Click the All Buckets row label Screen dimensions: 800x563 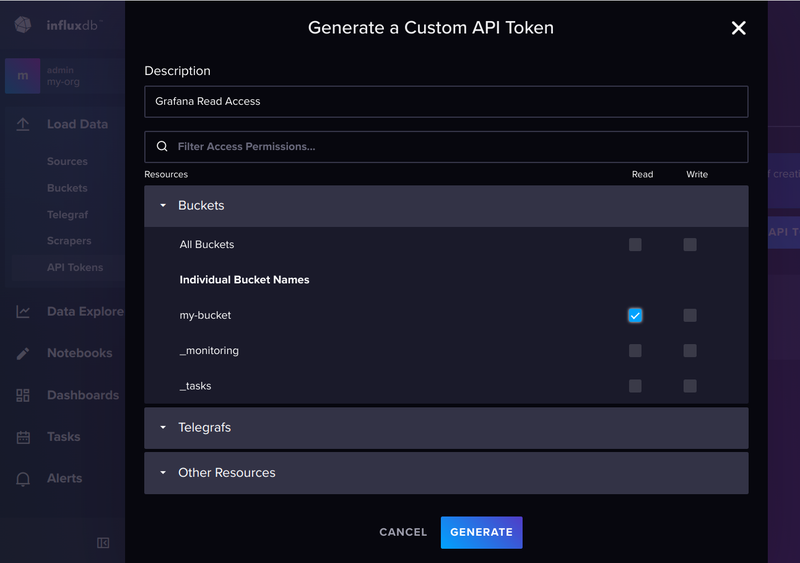[207, 244]
